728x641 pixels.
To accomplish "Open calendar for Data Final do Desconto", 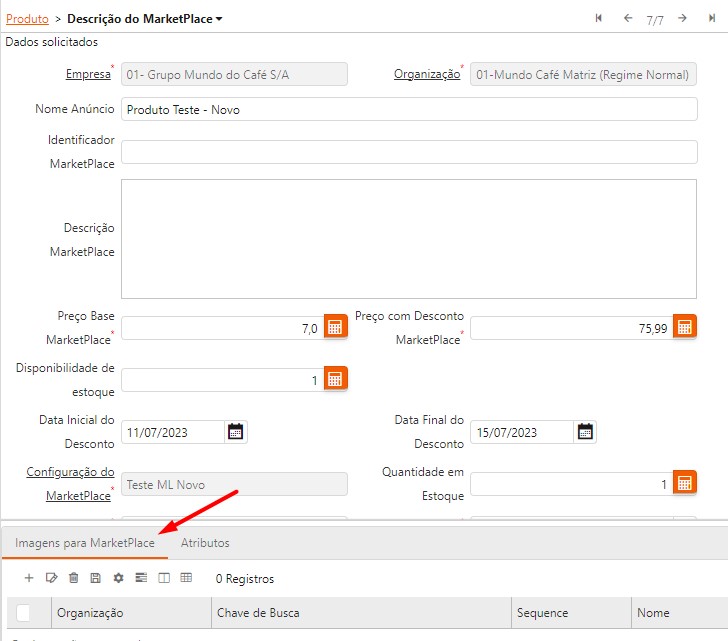I will point(586,432).
